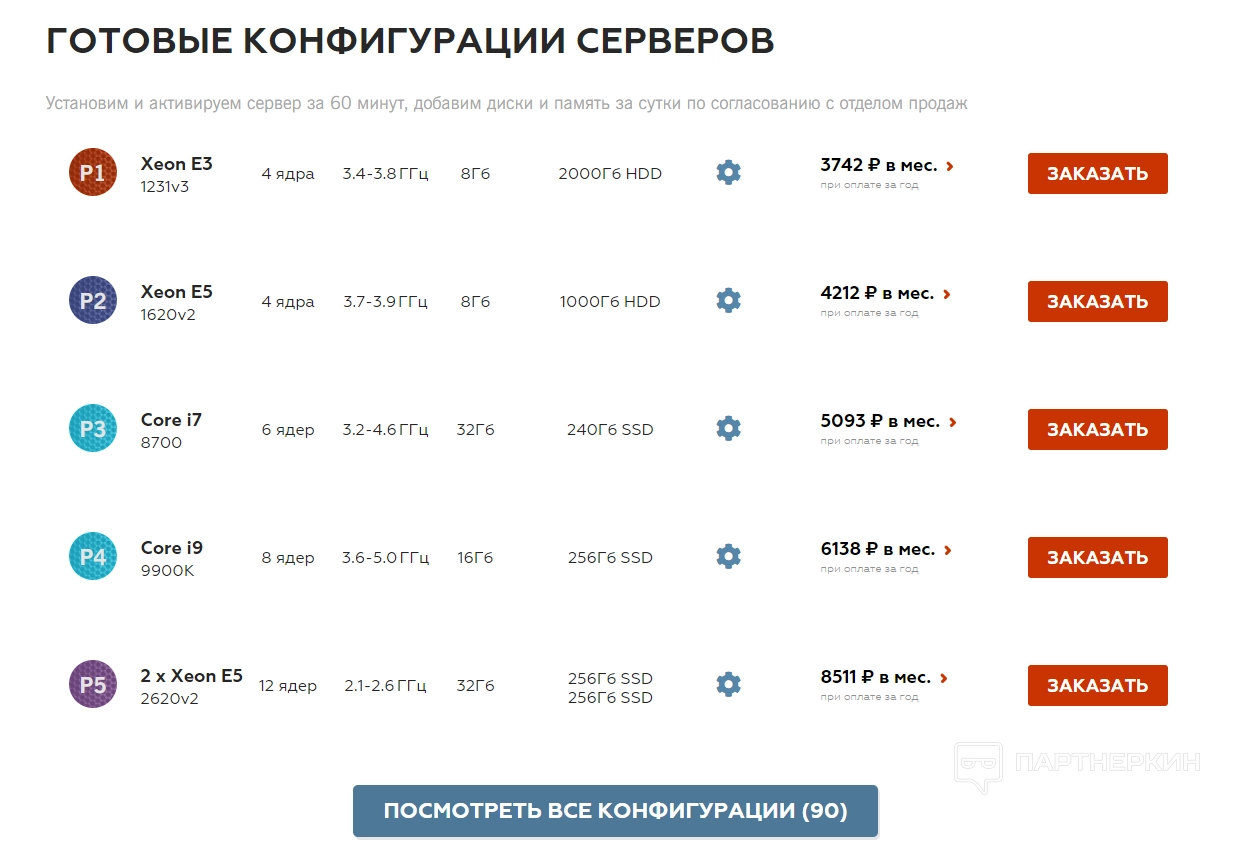Click the 5093 ₽ в мес. price
1252x847 pixels.
(880, 421)
